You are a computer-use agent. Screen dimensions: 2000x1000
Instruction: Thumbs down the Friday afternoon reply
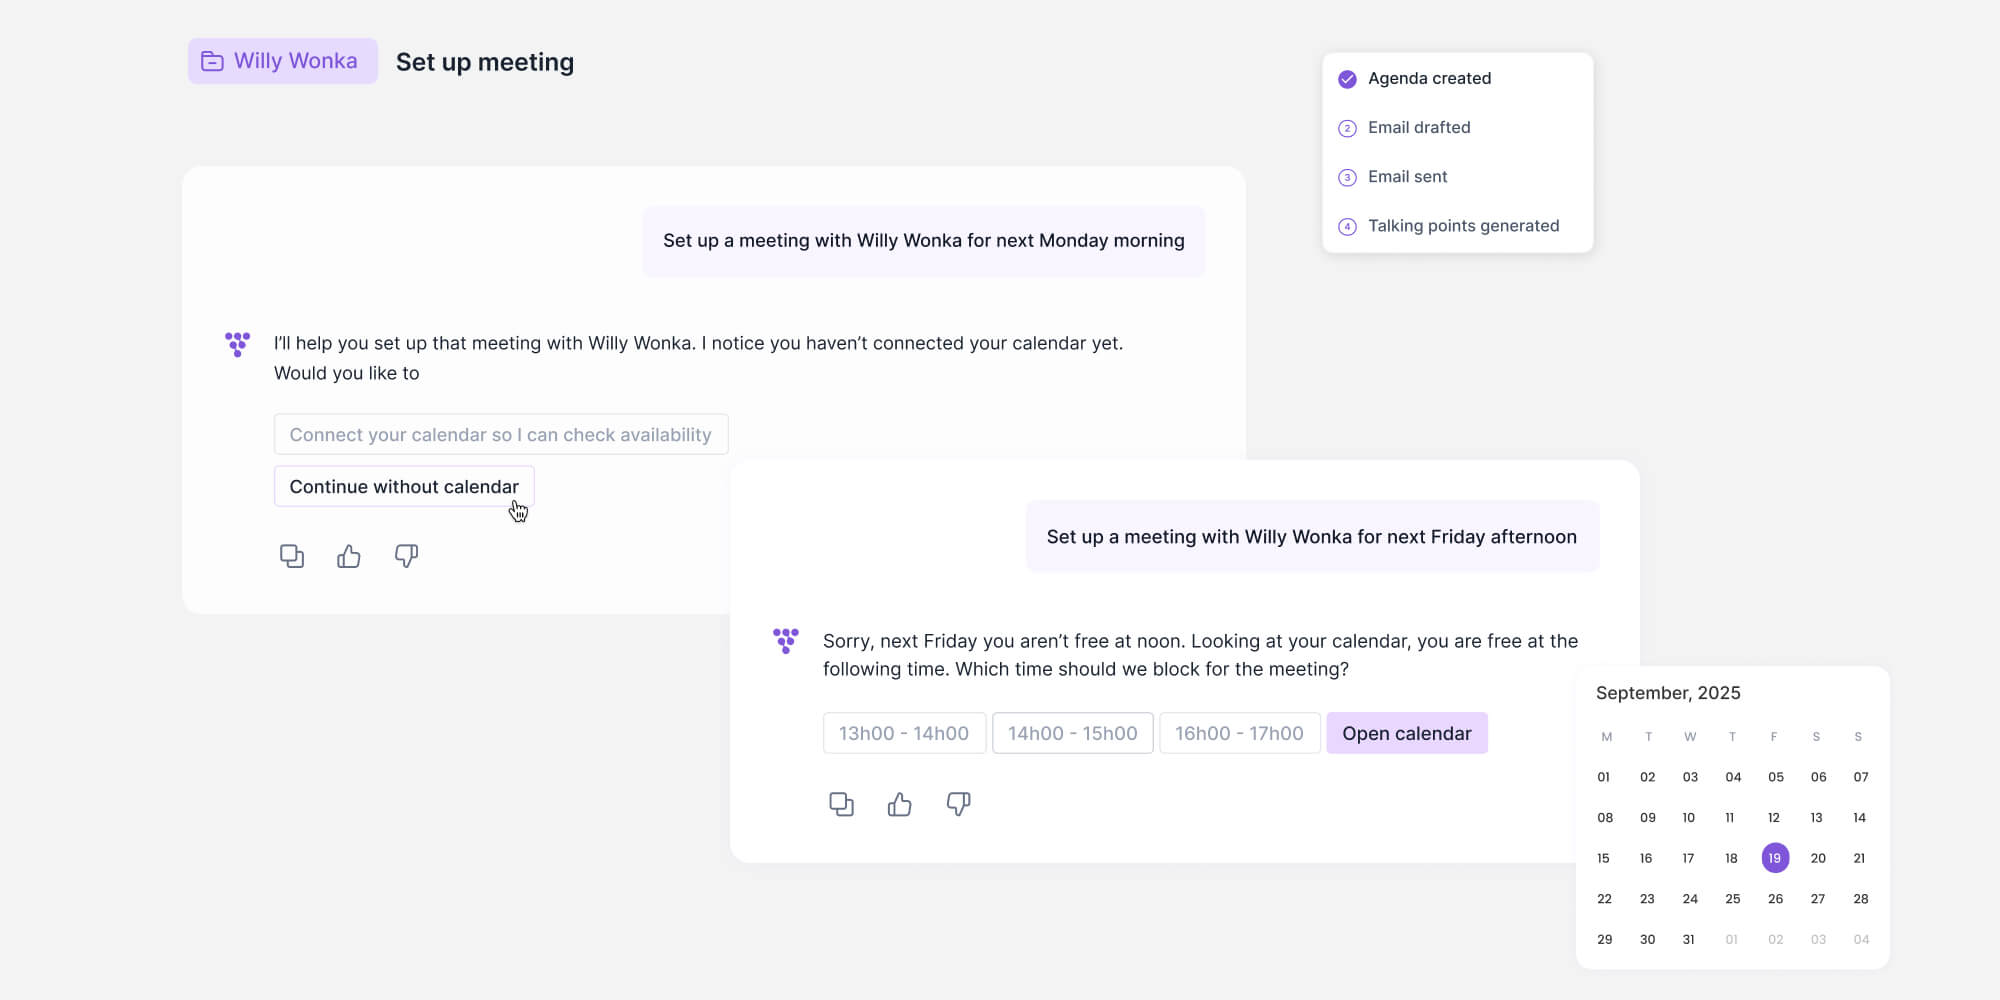(958, 804)
